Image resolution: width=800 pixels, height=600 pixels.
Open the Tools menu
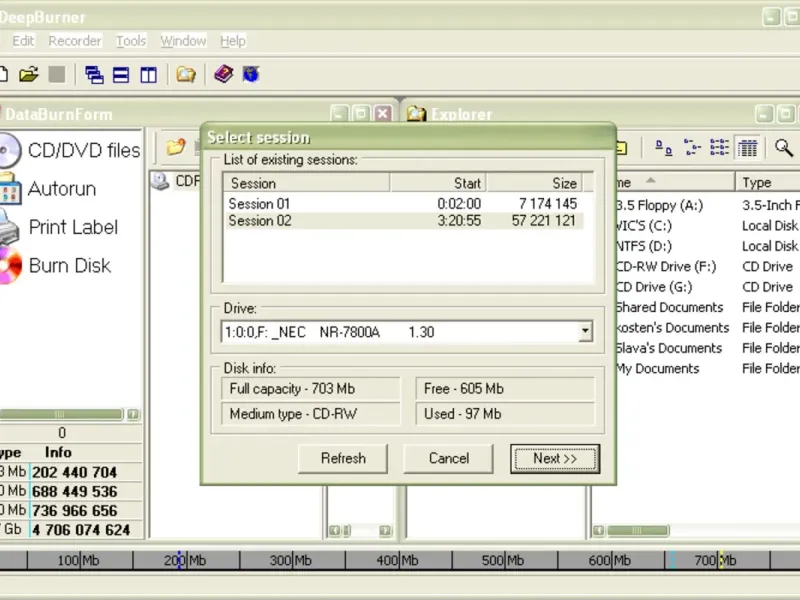click(131, 41)
